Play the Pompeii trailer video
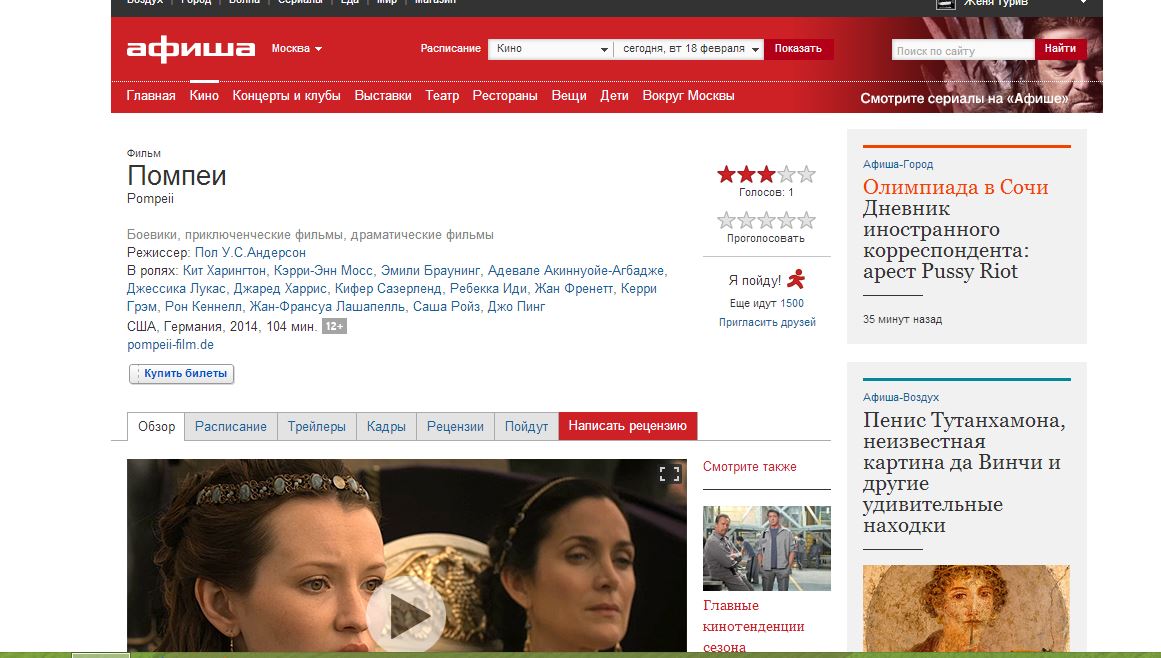Viewport: 1161px width, 658px height. [x=406, y=614]
